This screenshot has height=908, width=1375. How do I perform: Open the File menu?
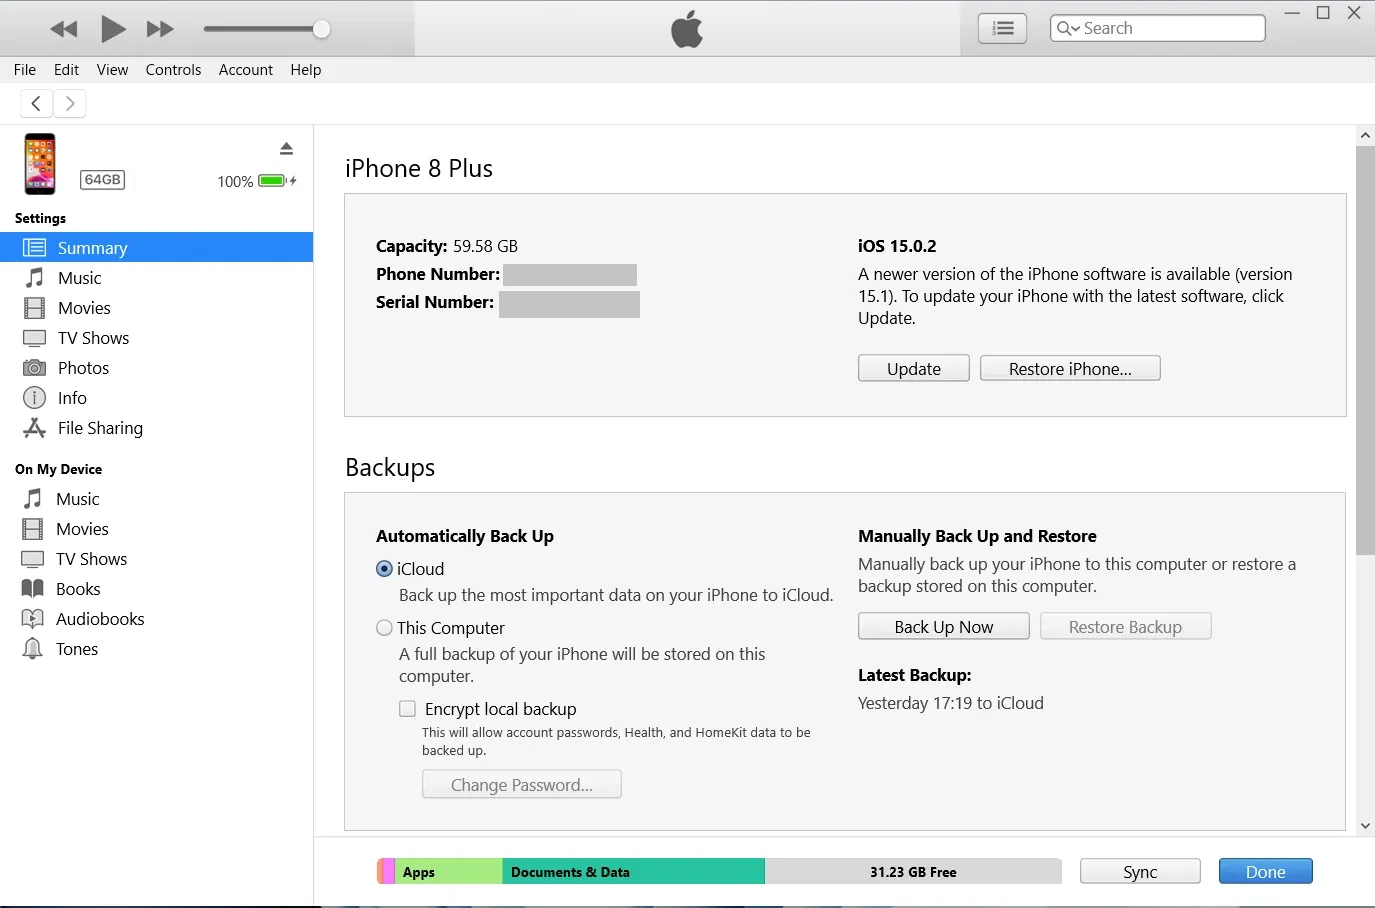pos(25,69)
